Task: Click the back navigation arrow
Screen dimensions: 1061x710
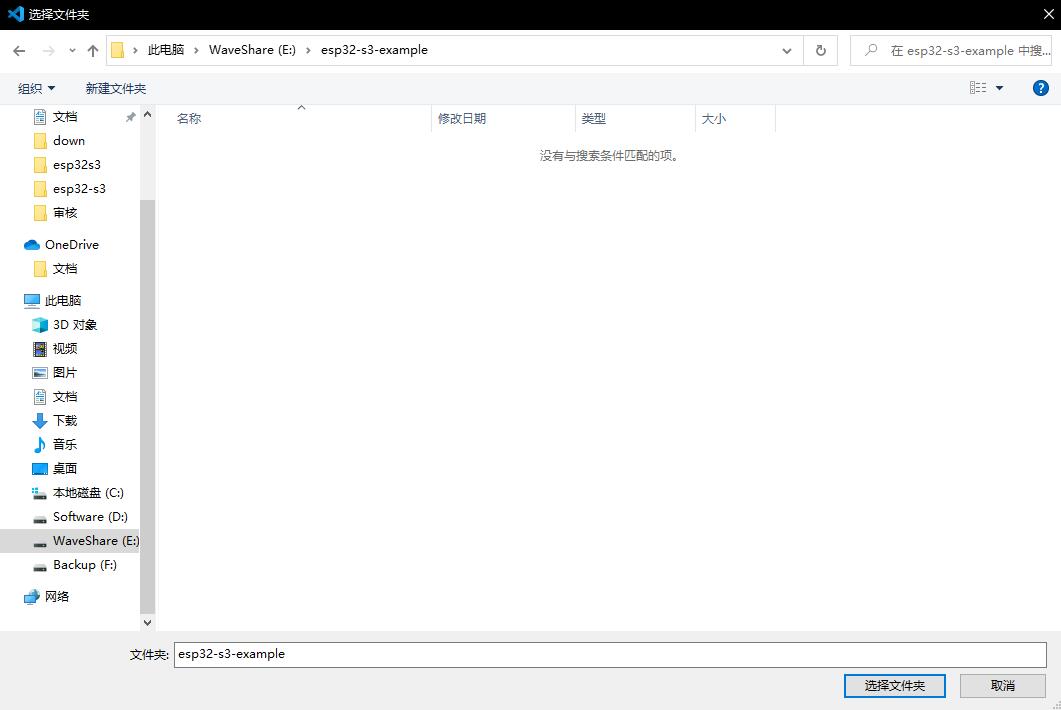Action: tap(19, 50)
